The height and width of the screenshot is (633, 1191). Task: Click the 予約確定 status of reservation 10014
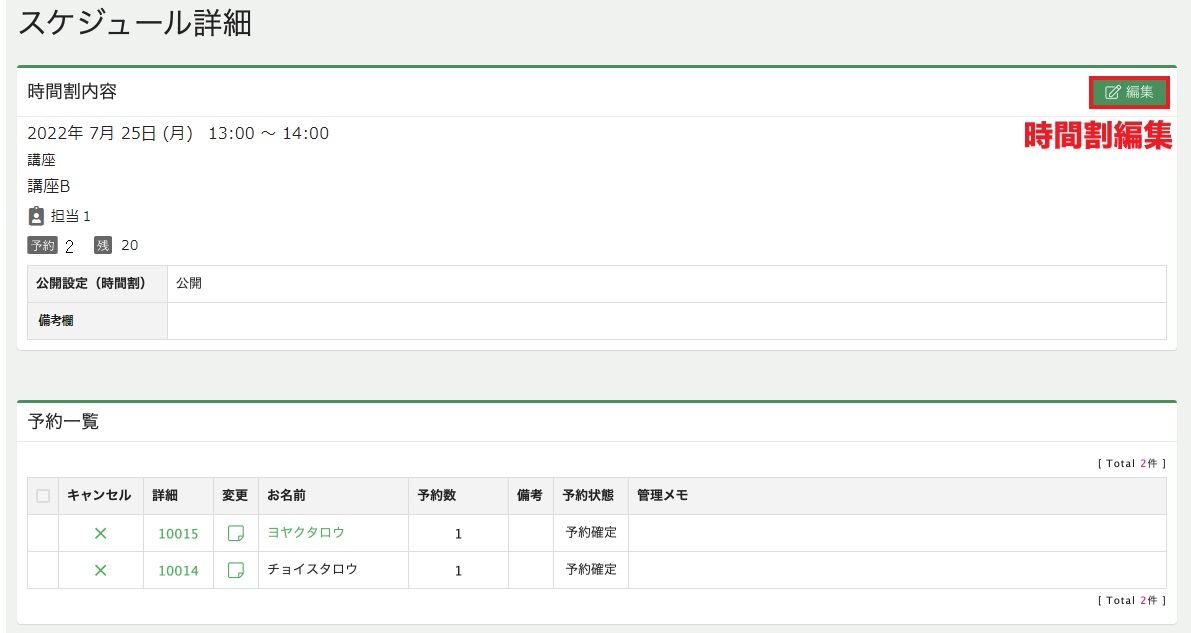pyautogui.click(x=591, y=569)
